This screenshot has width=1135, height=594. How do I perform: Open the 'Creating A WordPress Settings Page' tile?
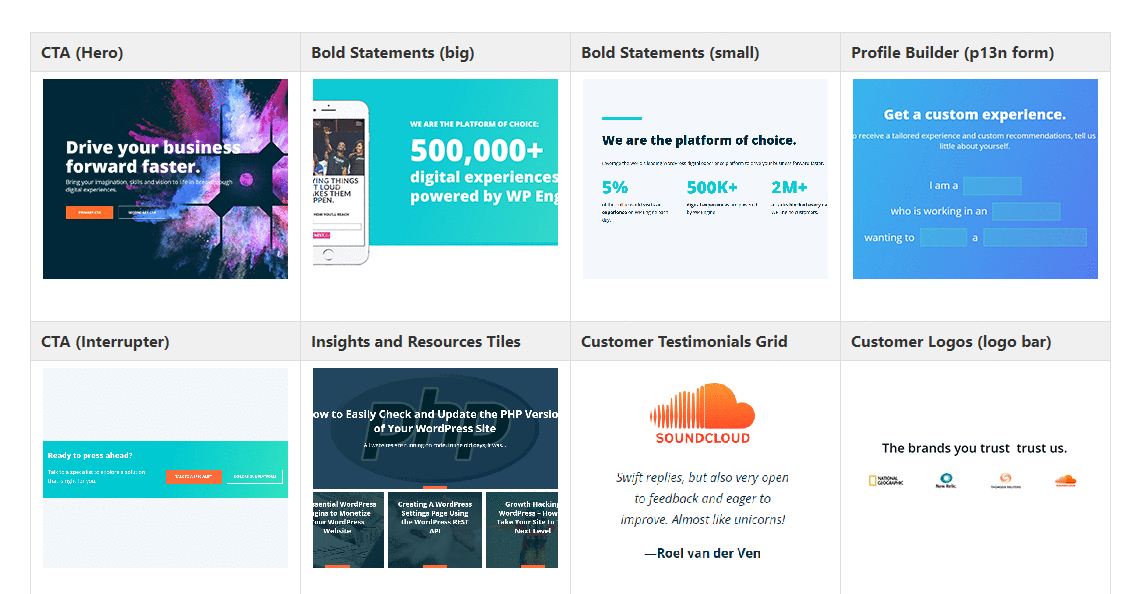(435, 530)
